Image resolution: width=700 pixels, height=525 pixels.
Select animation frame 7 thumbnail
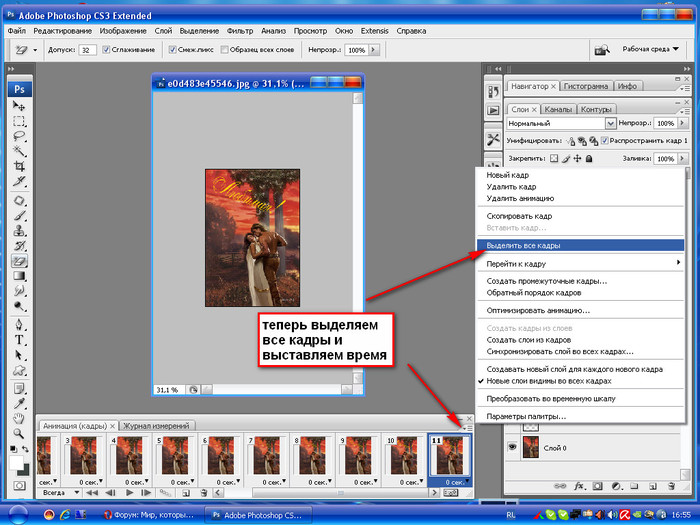267,455
